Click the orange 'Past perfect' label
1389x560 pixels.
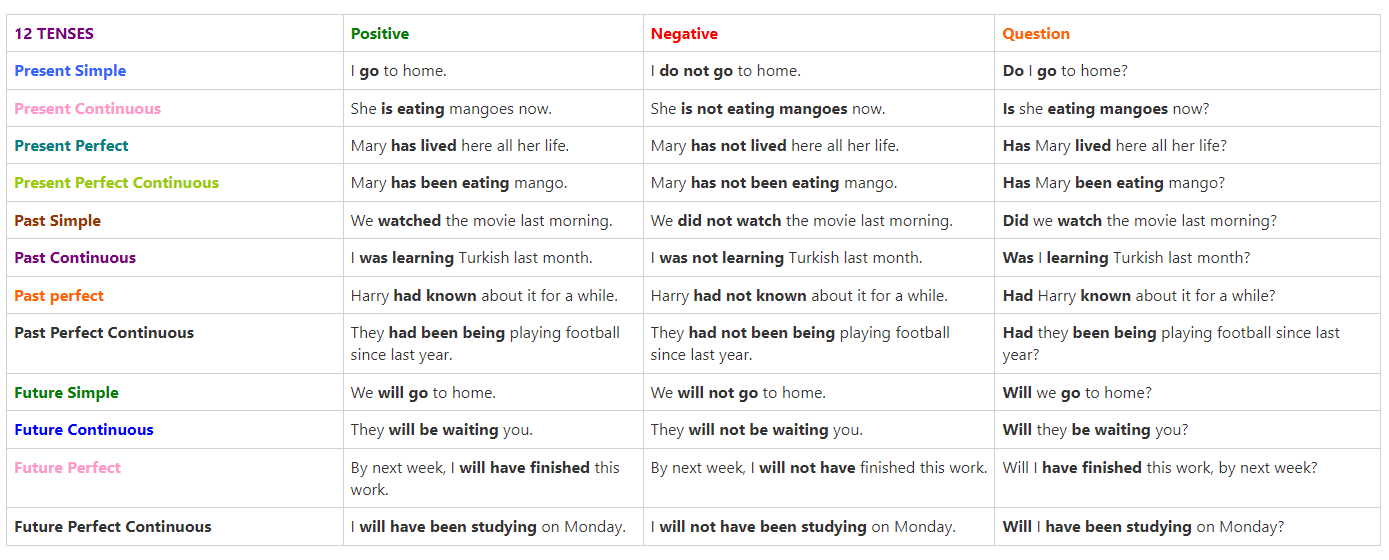point(59,296)
